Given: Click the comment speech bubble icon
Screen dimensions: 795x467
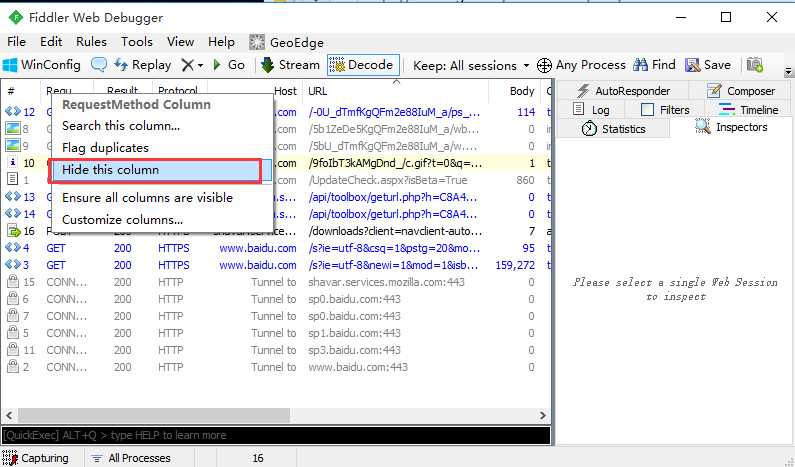Looking at the screenshot, I should click(99, 65).
